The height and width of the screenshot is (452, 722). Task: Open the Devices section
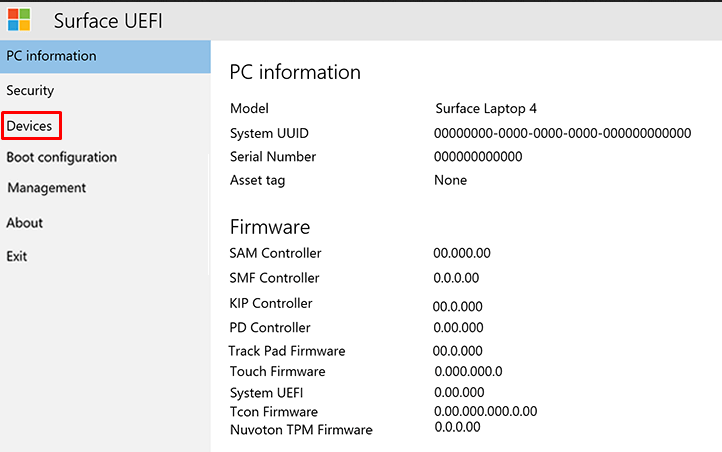click(x=30, y=126)
